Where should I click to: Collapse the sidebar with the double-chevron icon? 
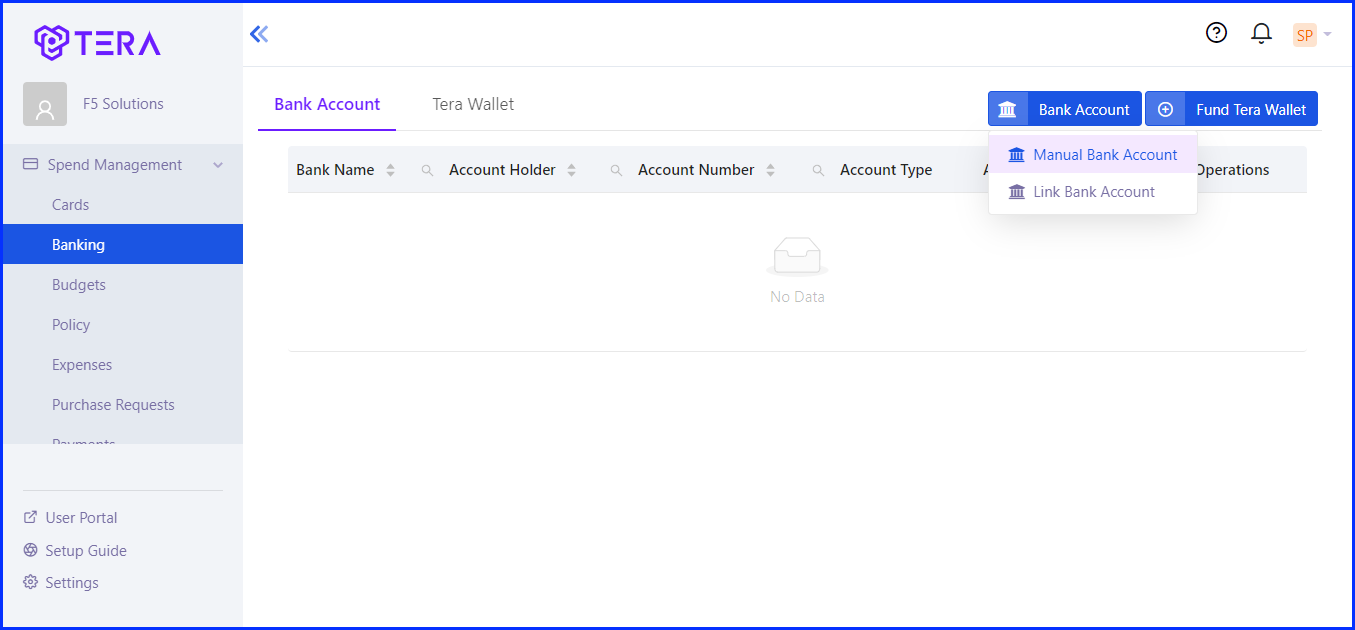tap(259, 35)
